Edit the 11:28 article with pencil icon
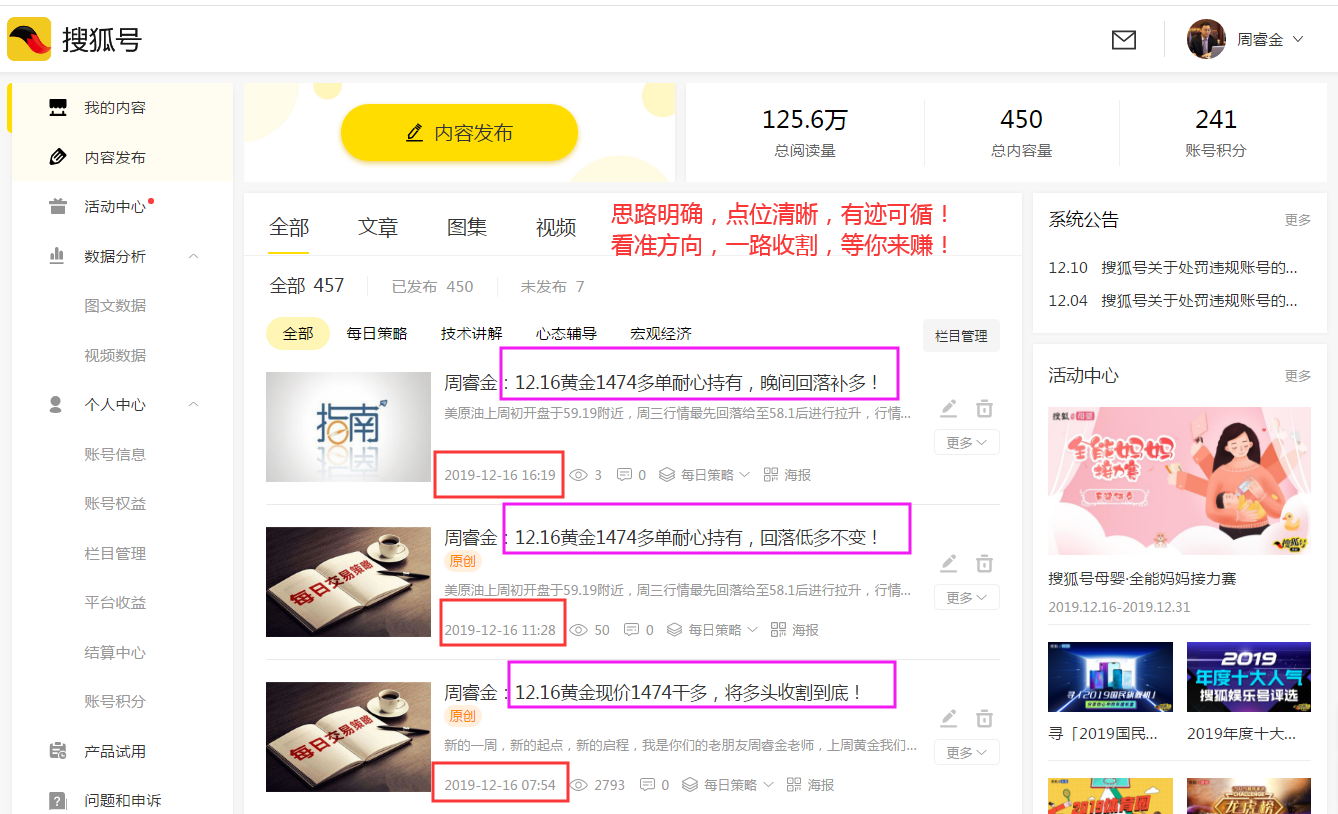 pos(949,563)
